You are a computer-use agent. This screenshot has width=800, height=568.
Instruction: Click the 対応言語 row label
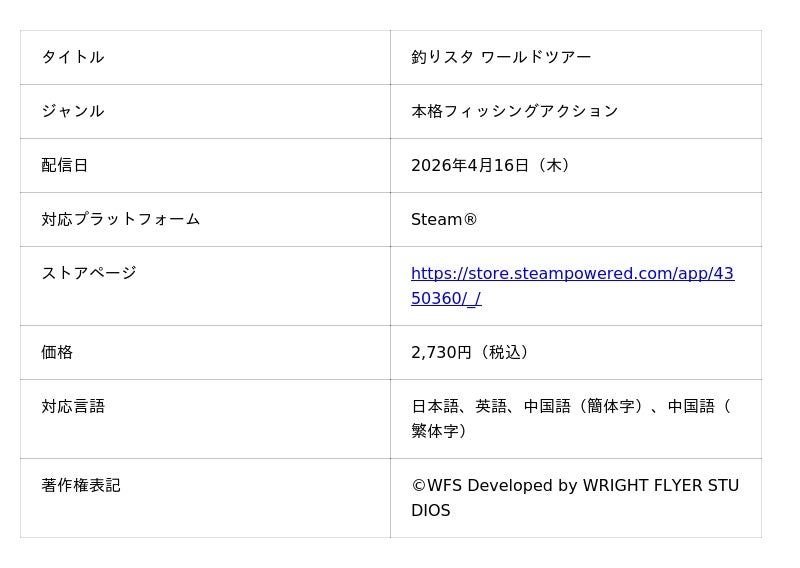[x=73, y=406]
